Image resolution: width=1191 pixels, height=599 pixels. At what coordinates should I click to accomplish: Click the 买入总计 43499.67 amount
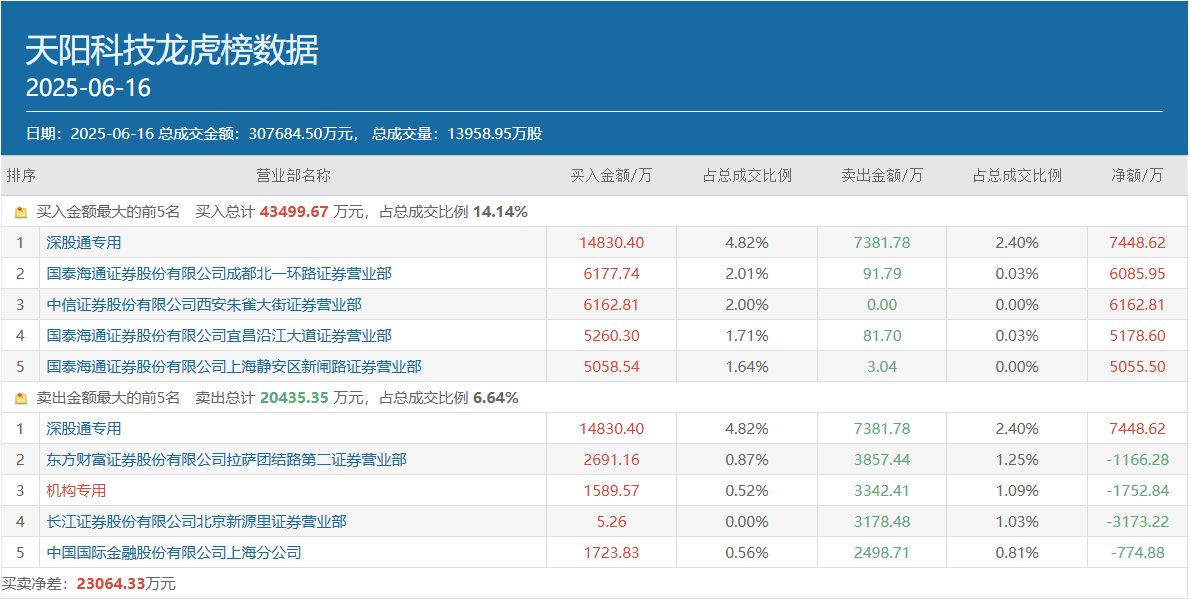tap(294, 212)
